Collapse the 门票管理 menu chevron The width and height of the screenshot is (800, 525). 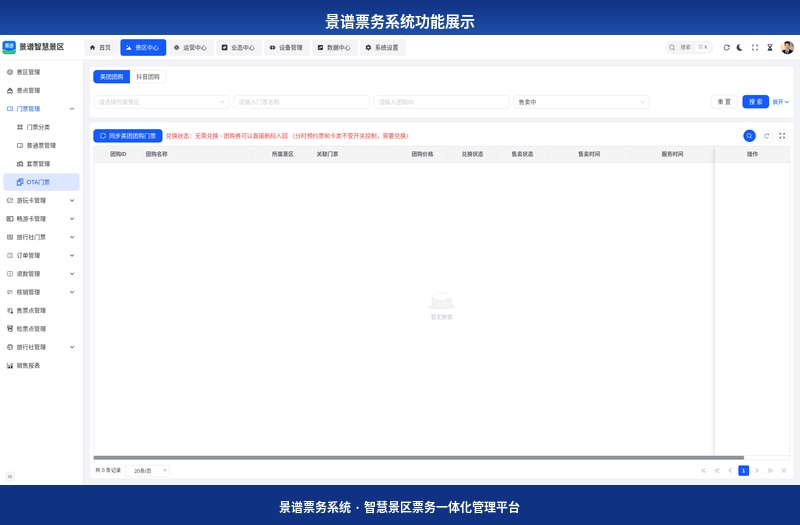(72, 109)
